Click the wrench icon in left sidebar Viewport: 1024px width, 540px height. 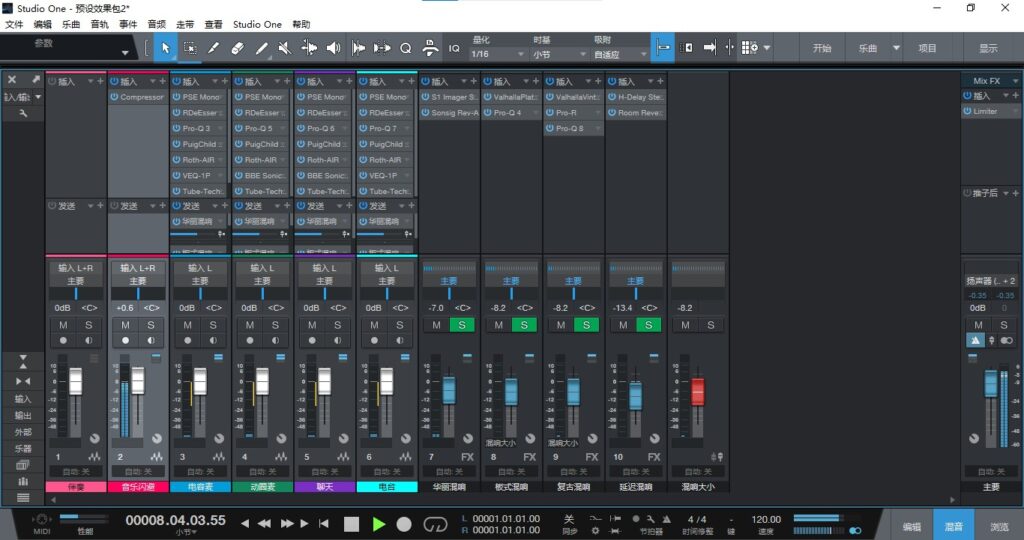tap(23, 114)
